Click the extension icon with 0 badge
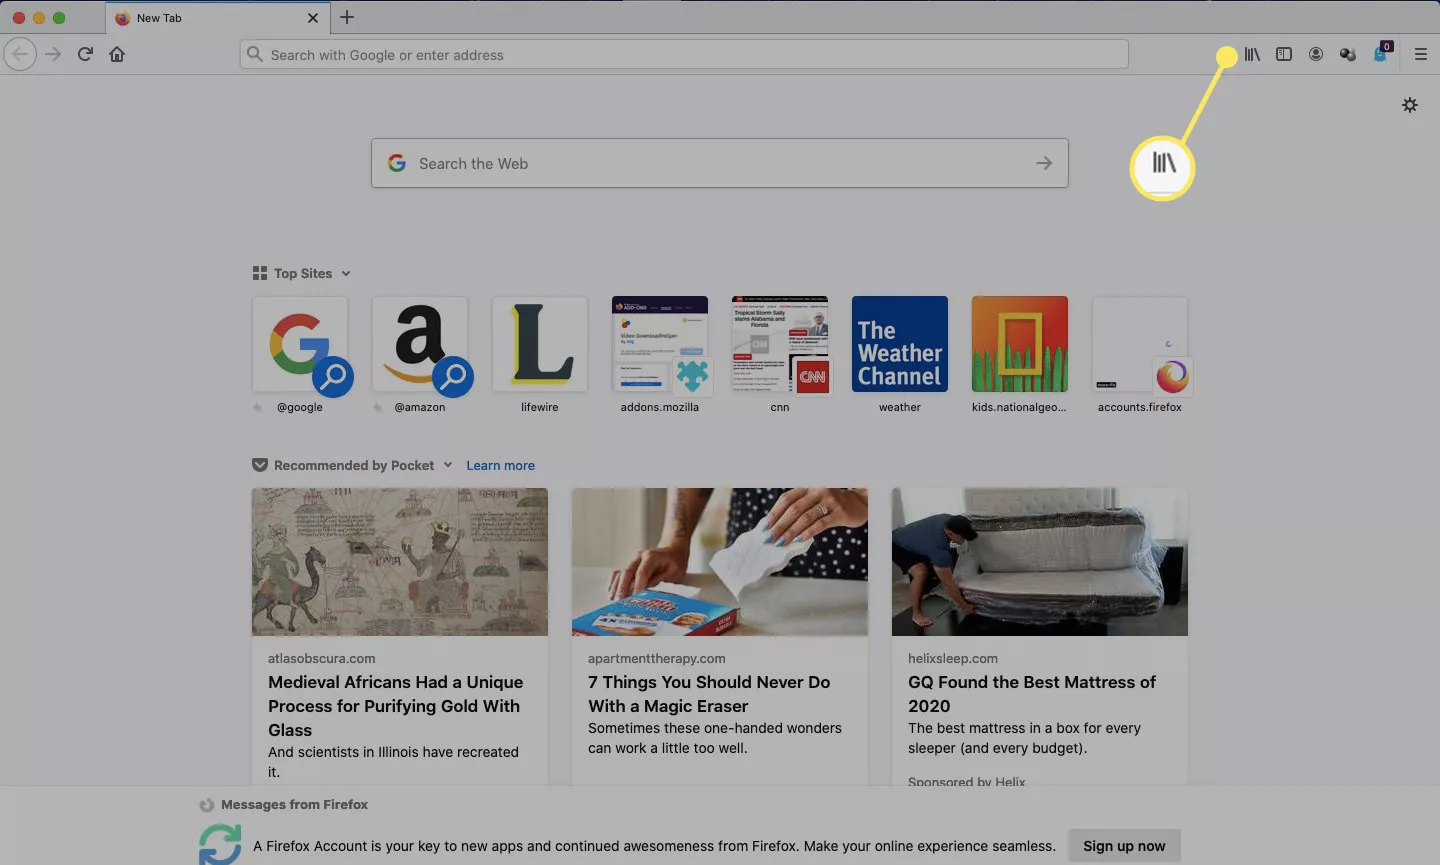This screenshot has height=865, width=1440. (x=1381, y=54)
